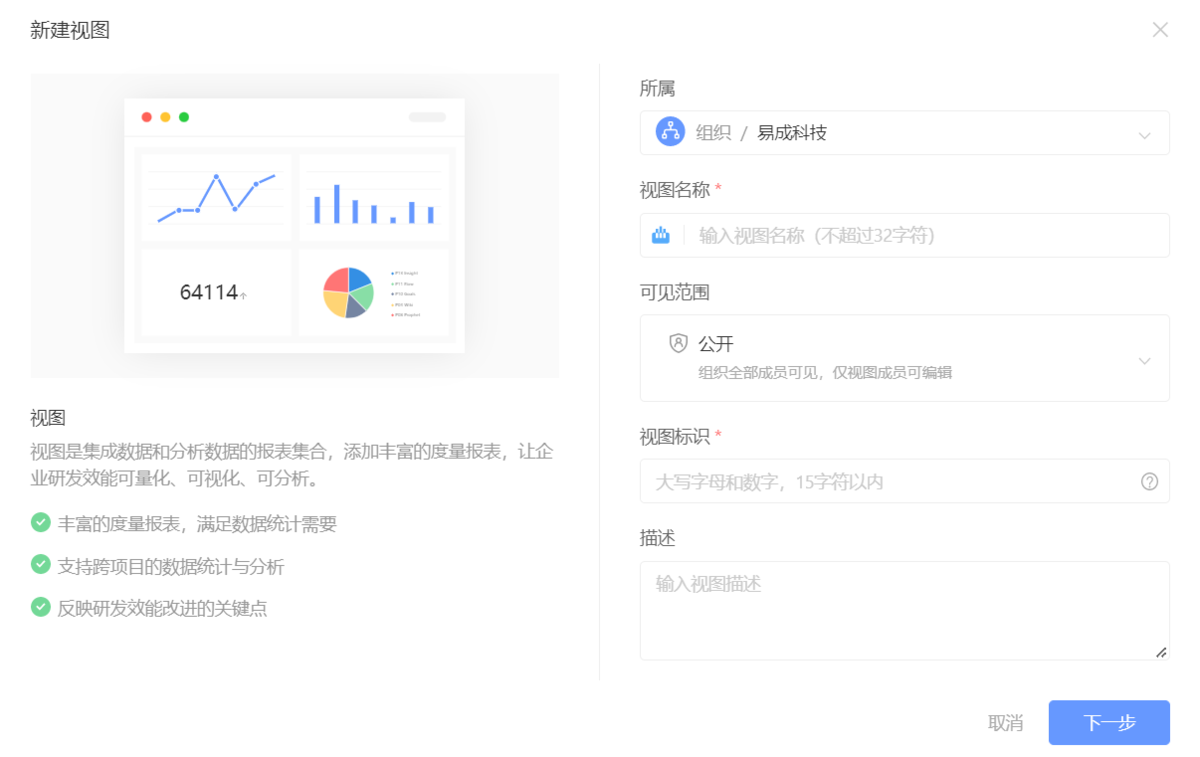The height and width of the screenshot is (757, 1200).
Task: Click the bar chart in the preview image
Action: [x=375, y=198]
